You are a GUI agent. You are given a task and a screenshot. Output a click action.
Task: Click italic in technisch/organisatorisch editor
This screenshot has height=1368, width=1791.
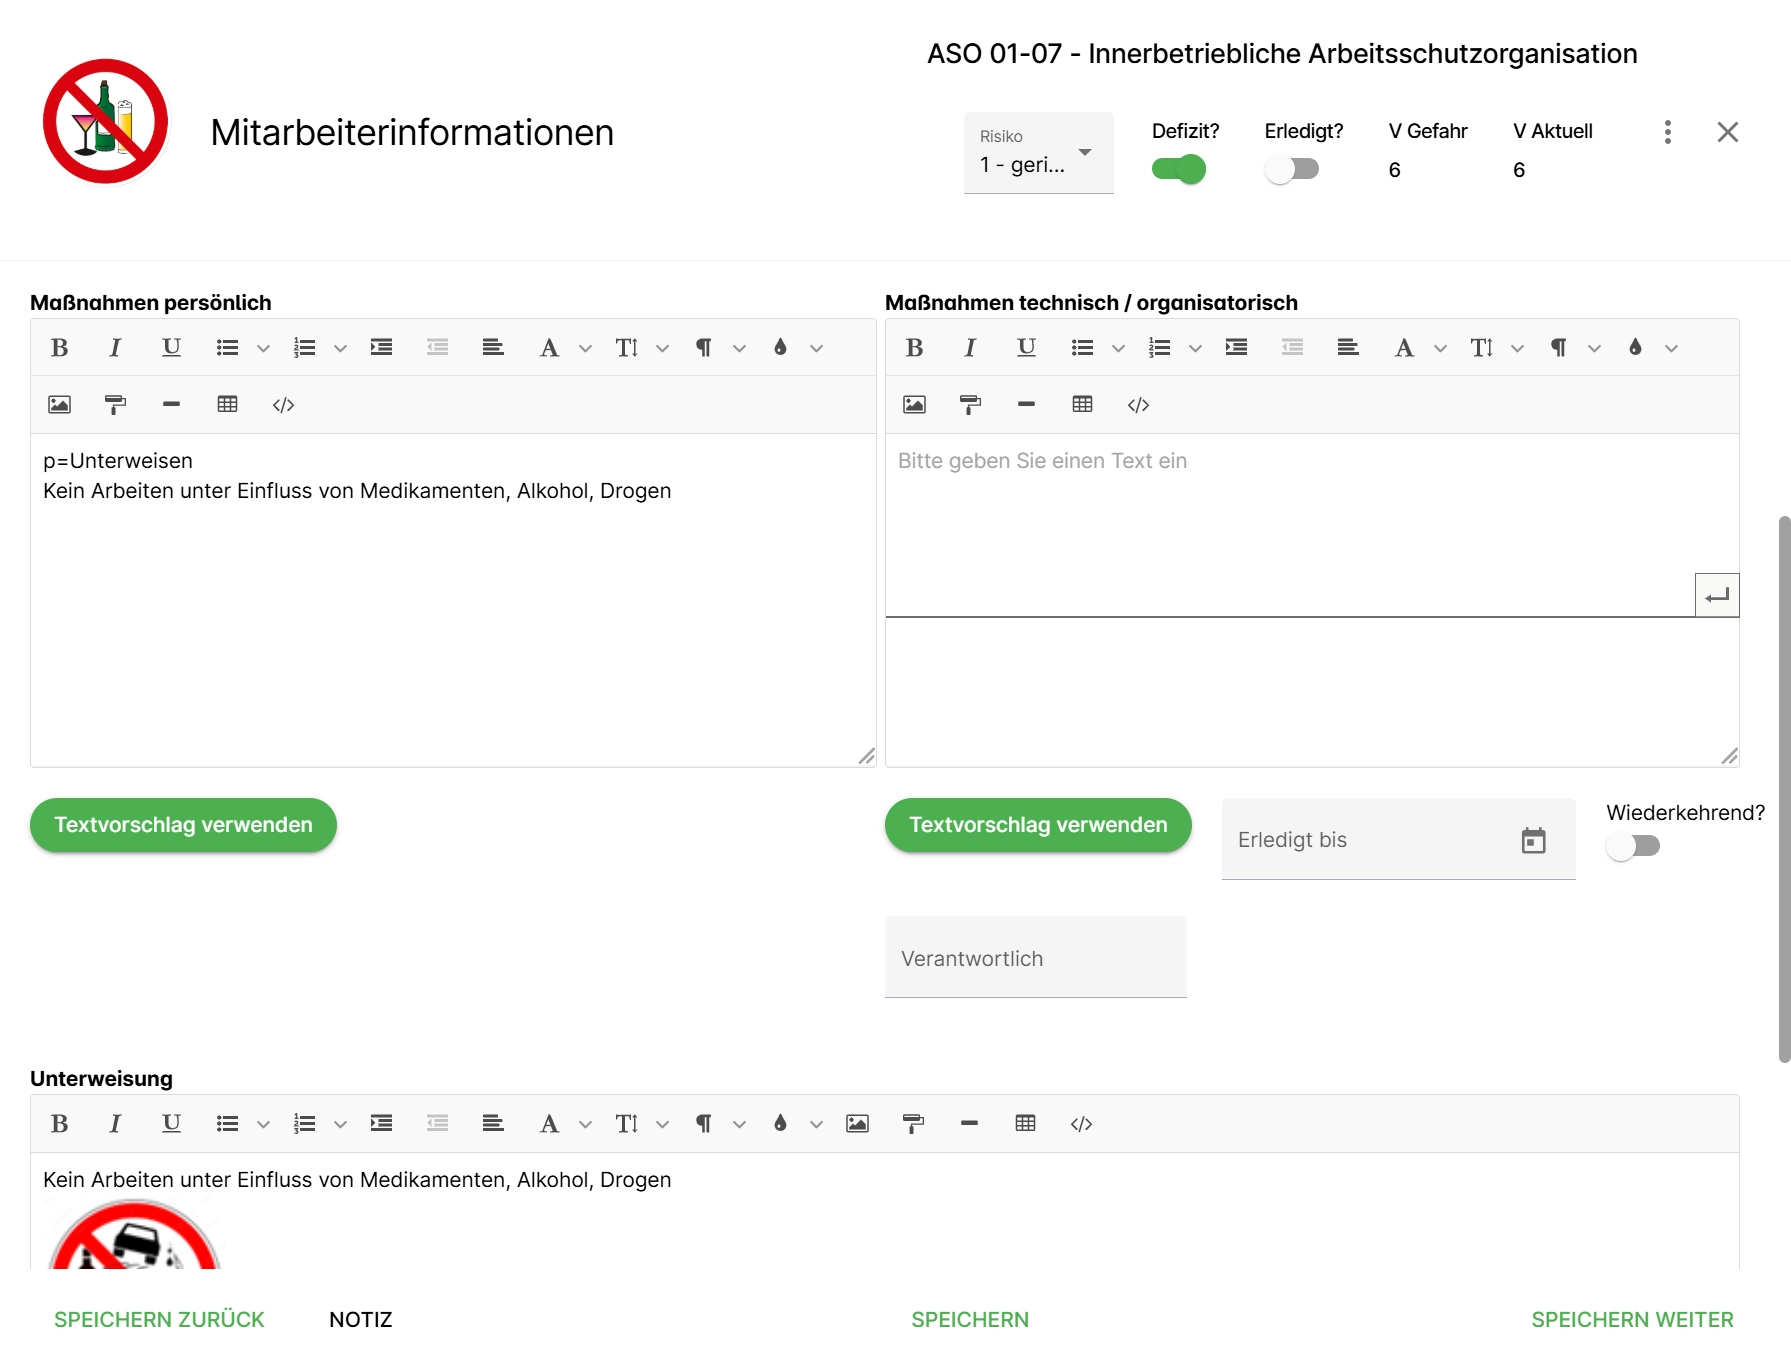pos(970,348)
